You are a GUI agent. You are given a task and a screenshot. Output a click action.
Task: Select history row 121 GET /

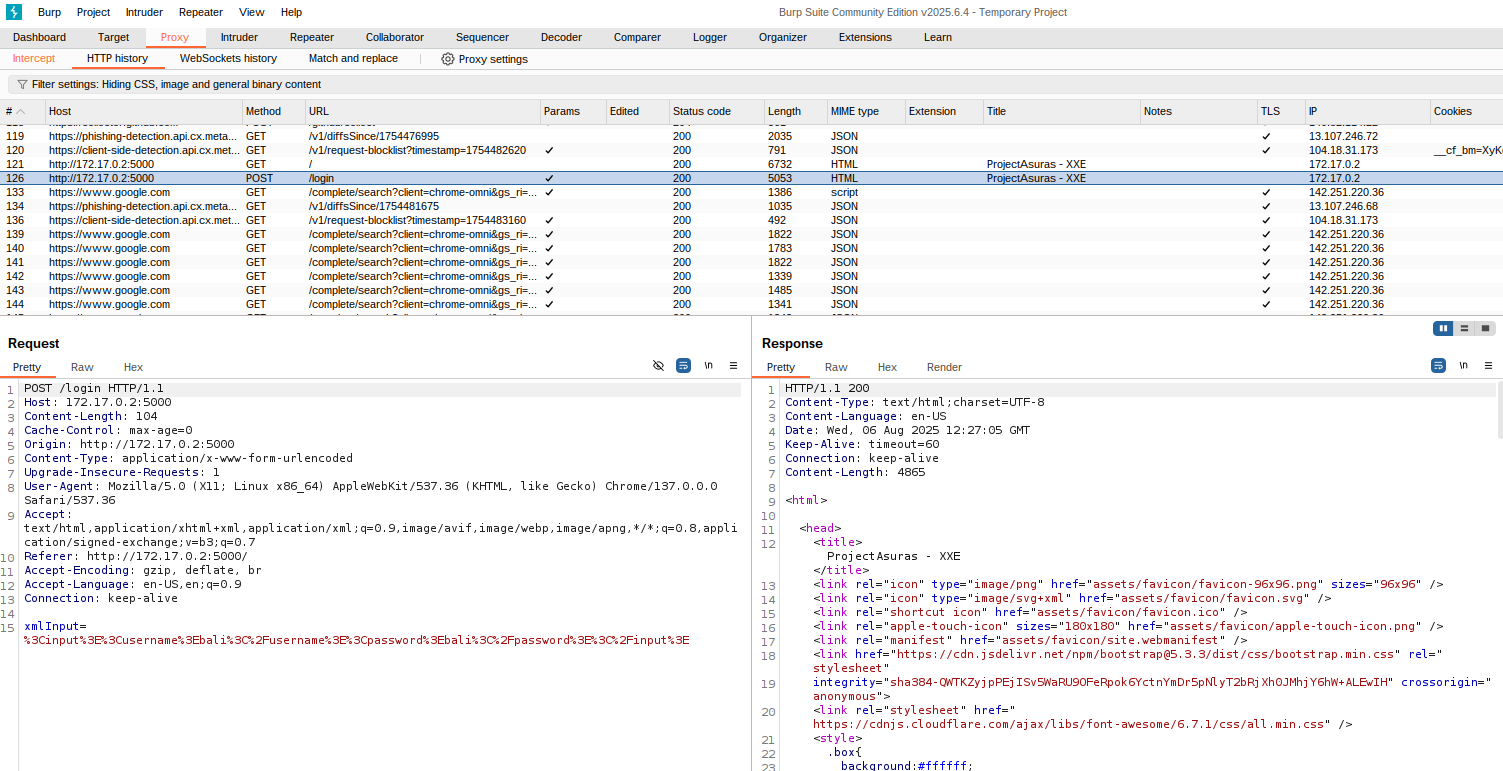[x=751, y=164]
